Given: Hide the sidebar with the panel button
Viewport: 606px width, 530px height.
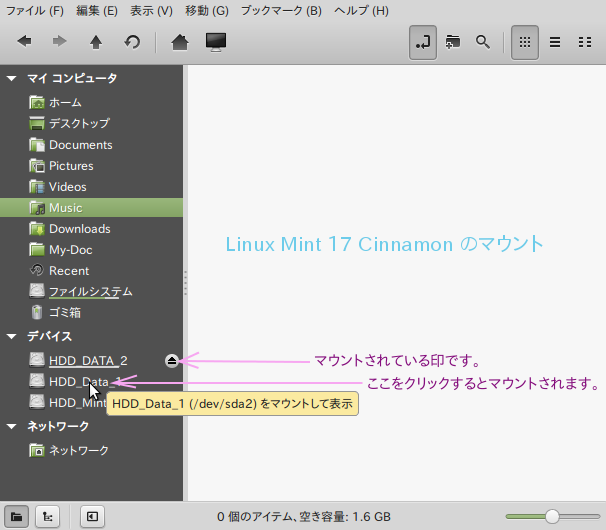Looking at the screenshot, I should pyautogui.click(x=92, y=516).
